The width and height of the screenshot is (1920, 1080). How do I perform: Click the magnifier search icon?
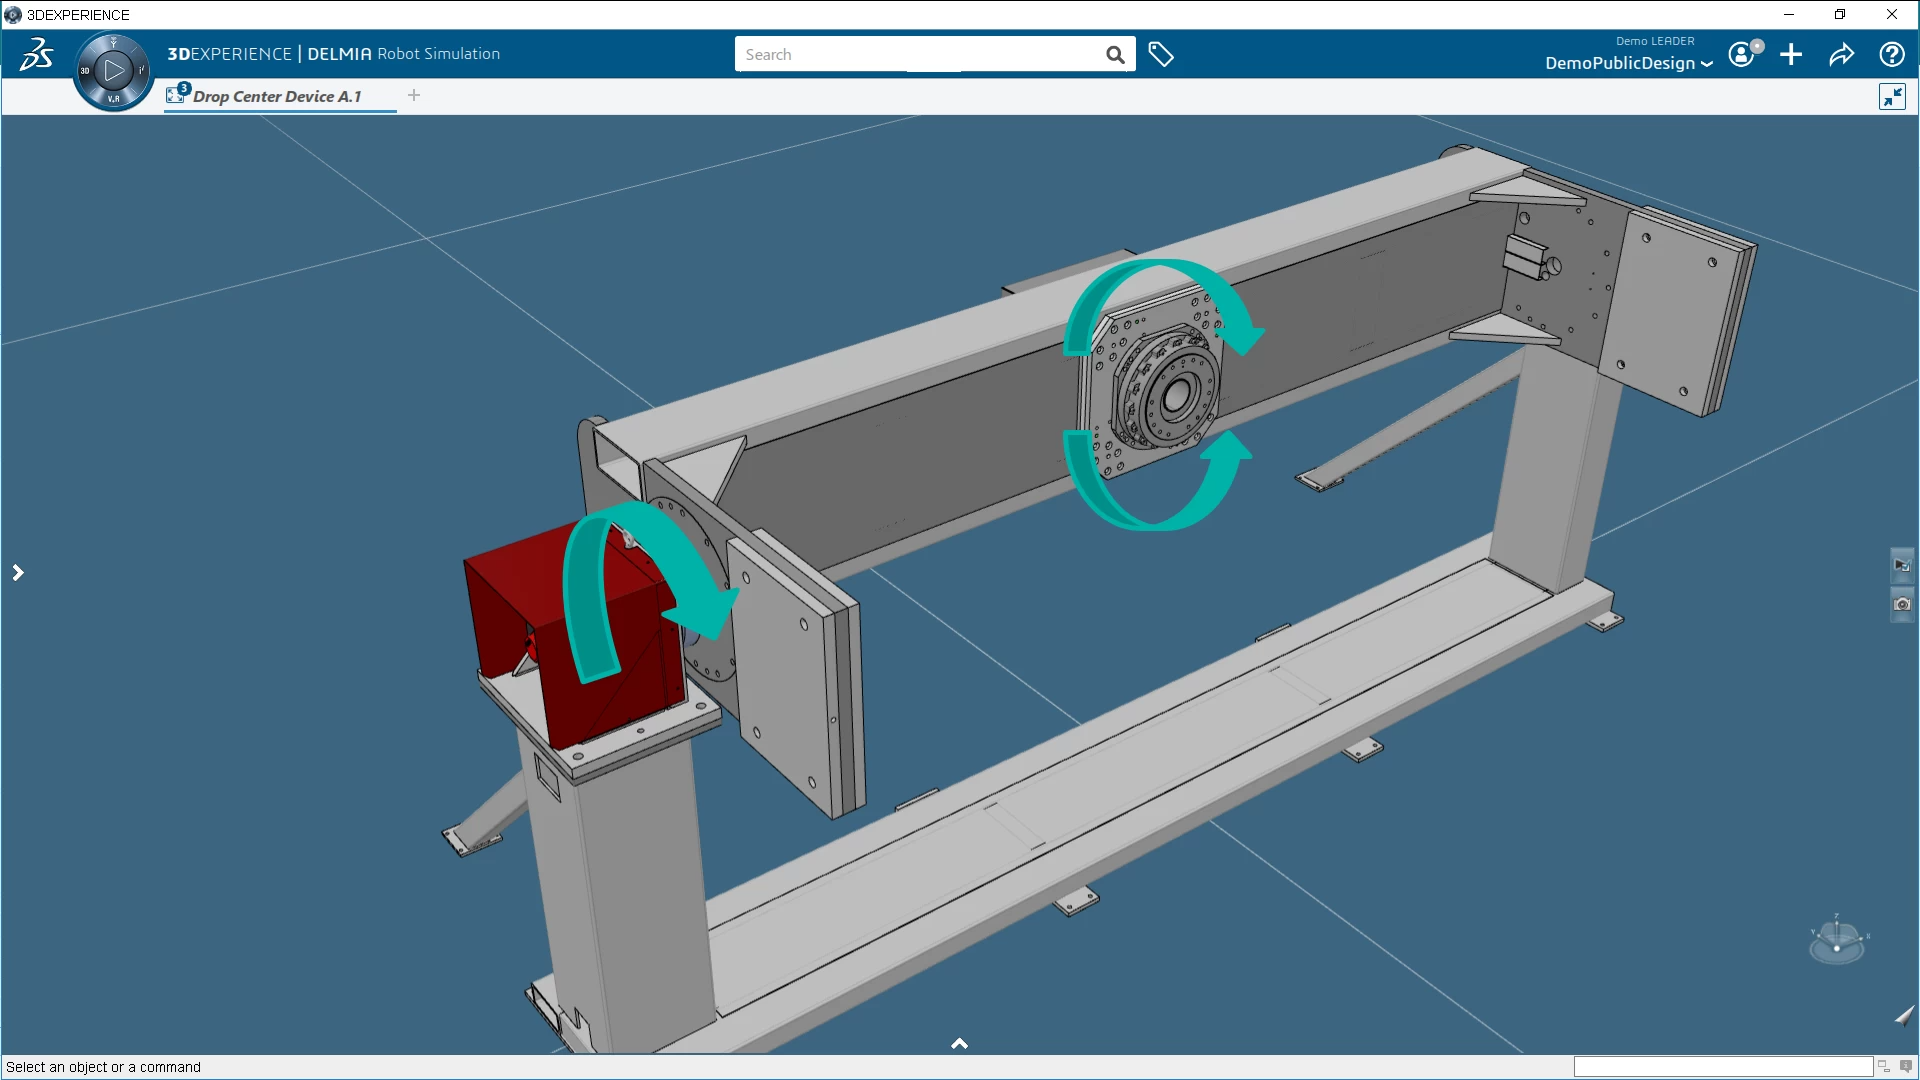1115,55
